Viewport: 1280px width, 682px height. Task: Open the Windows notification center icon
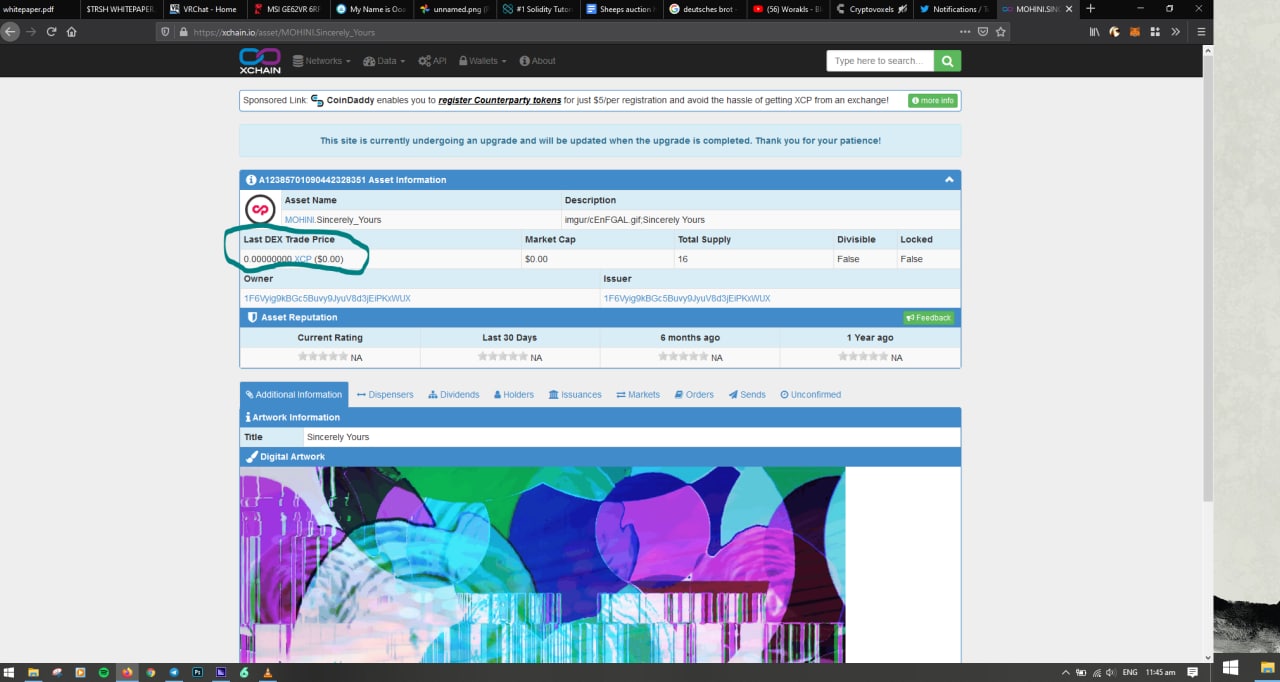[x=1192, y=672]
